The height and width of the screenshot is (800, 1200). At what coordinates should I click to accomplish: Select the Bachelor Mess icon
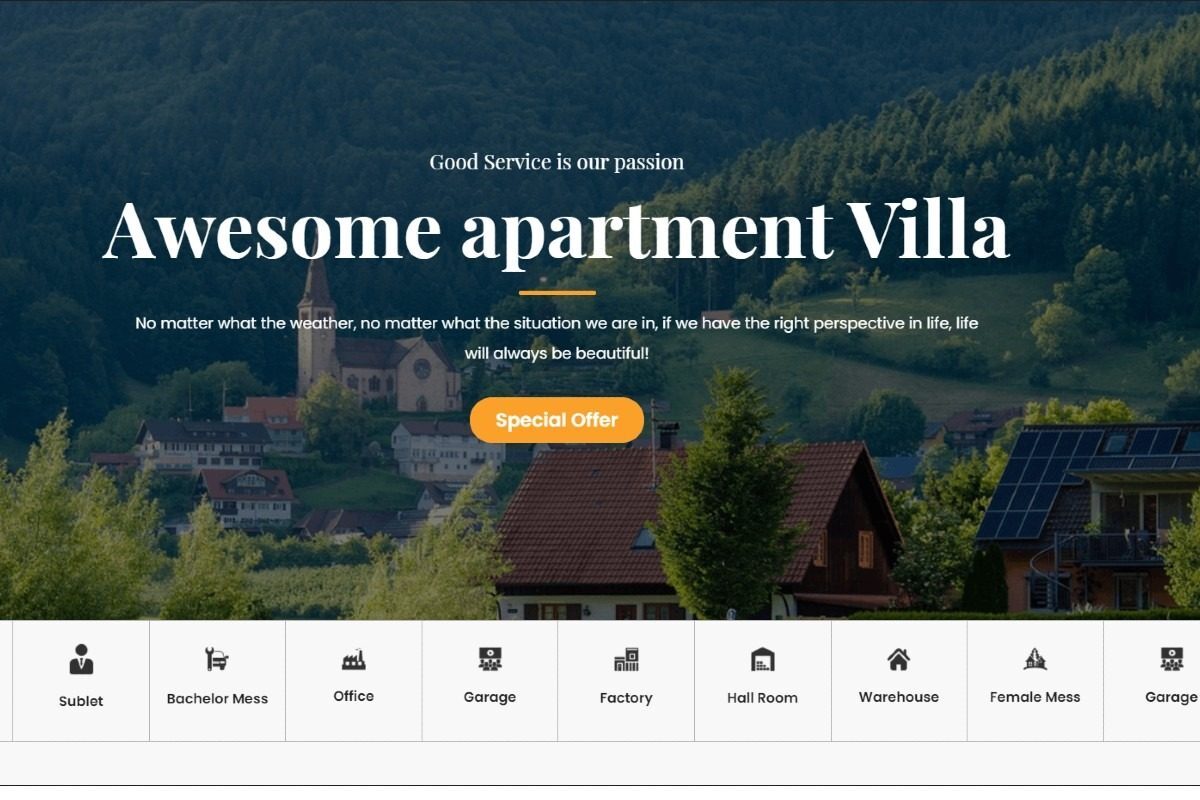[217, 659]
